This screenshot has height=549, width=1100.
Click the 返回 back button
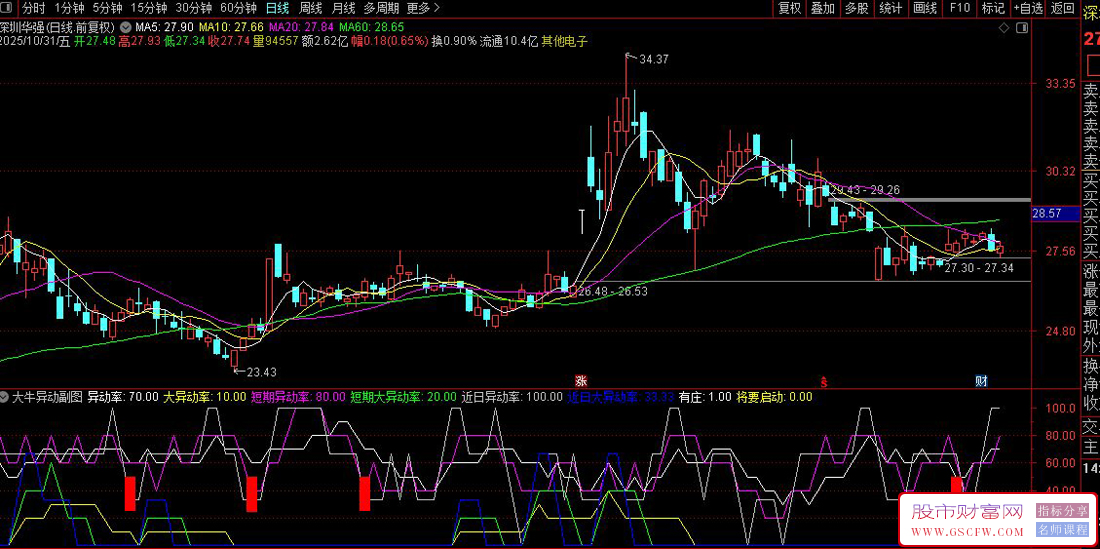click(x=1062, y=8)
